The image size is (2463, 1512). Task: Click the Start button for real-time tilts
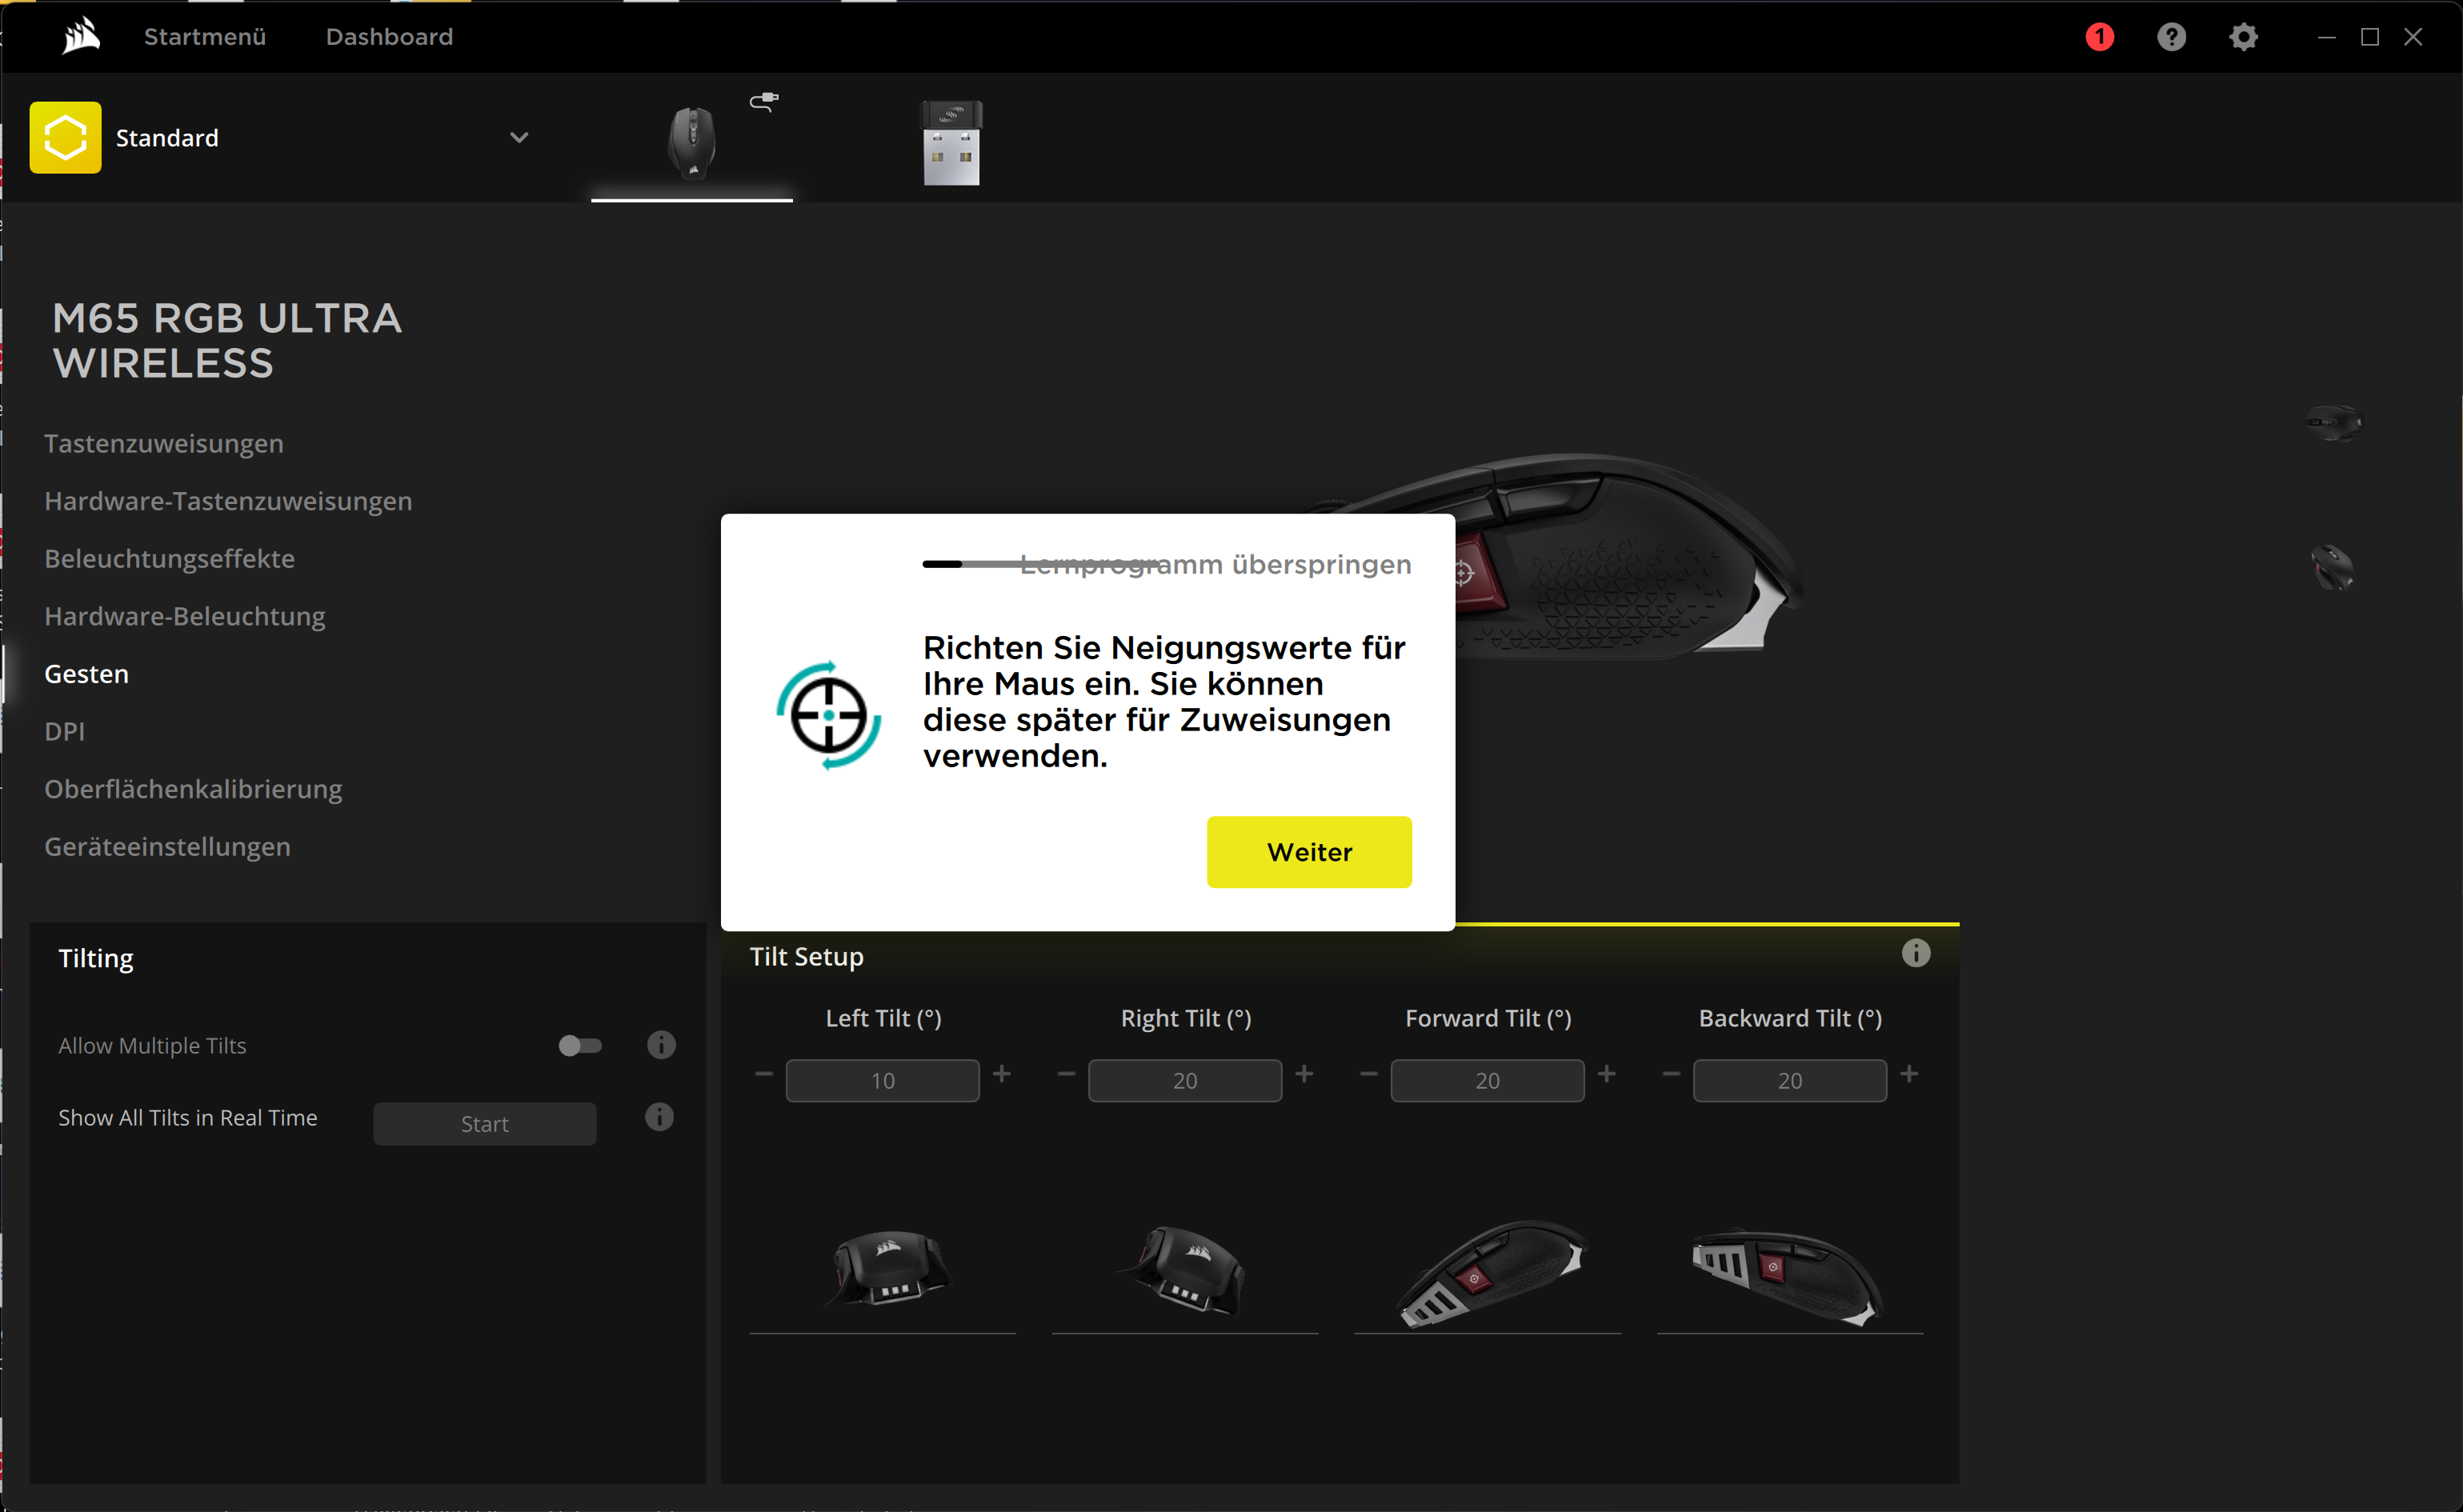click(485, 1124)
